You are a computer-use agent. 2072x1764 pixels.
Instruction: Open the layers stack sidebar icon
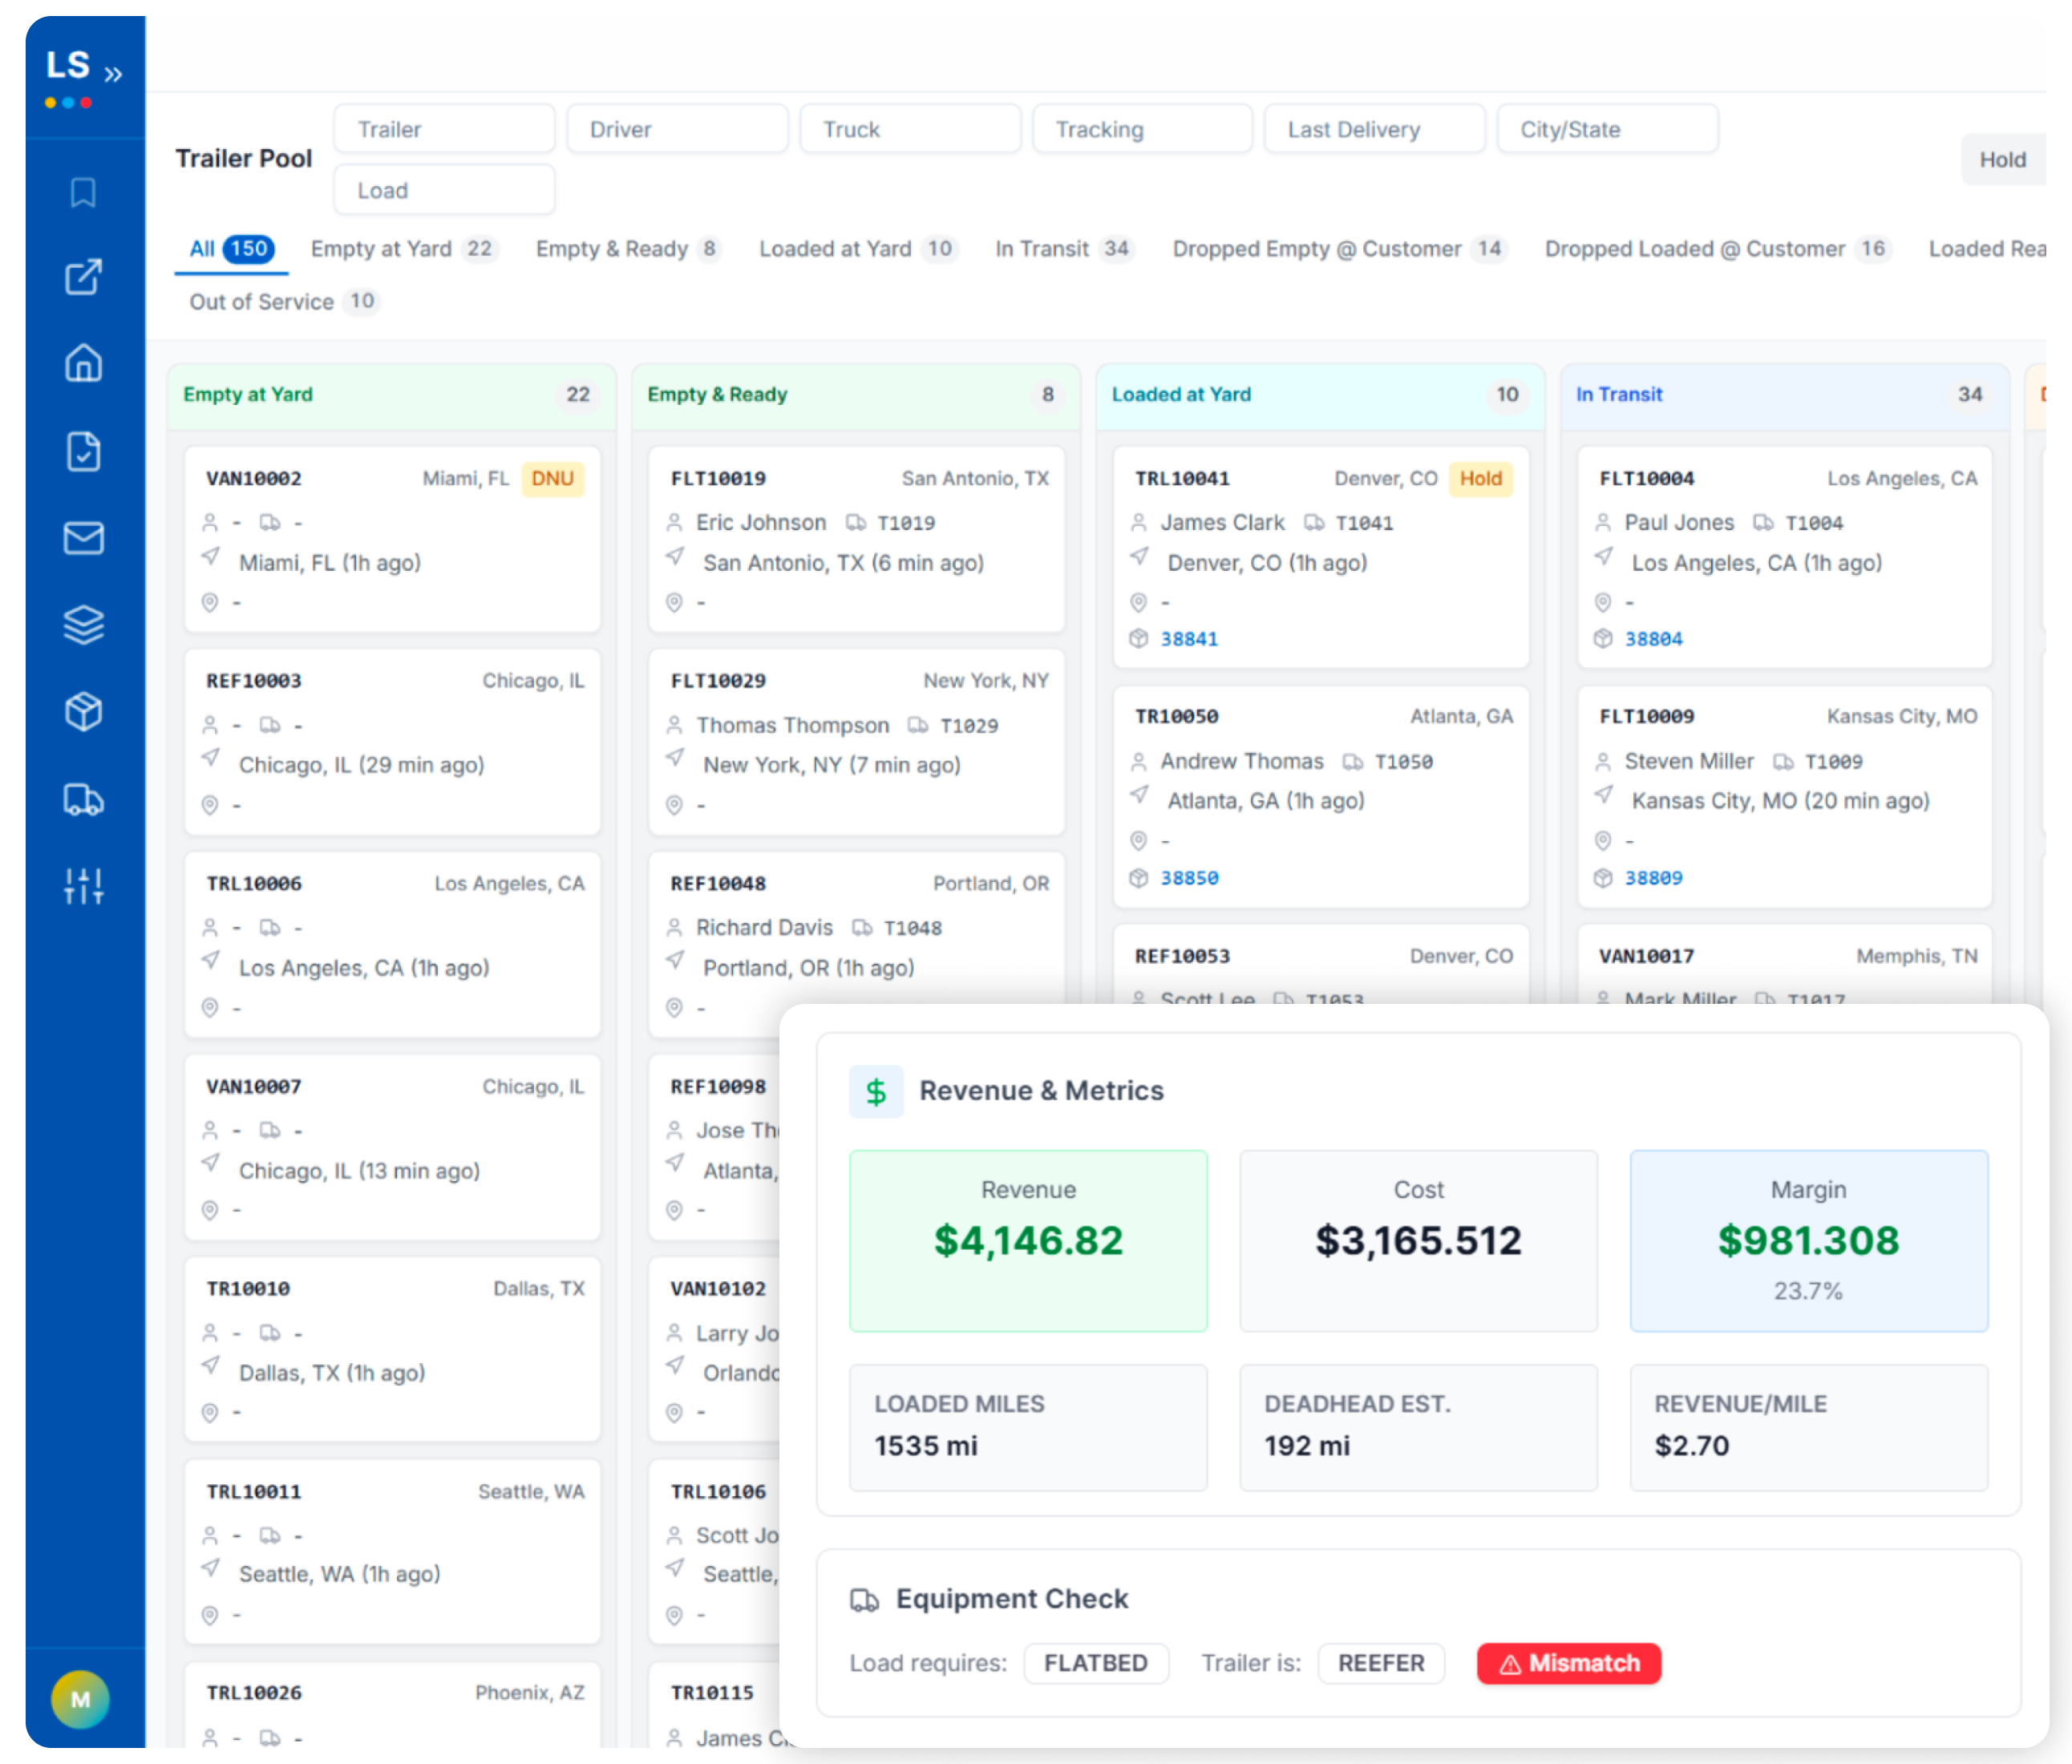pos(83,625)
